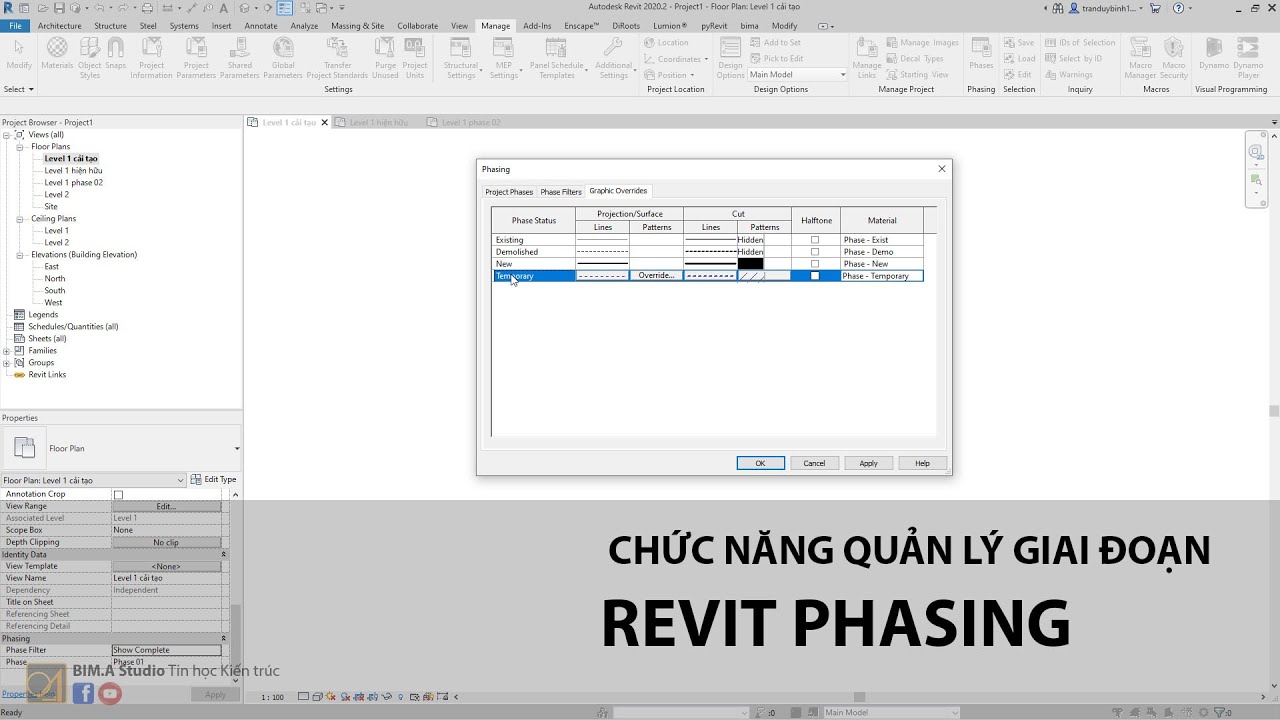Switch to Level 1 hiện hữu view tab

[x=379, y=122]
